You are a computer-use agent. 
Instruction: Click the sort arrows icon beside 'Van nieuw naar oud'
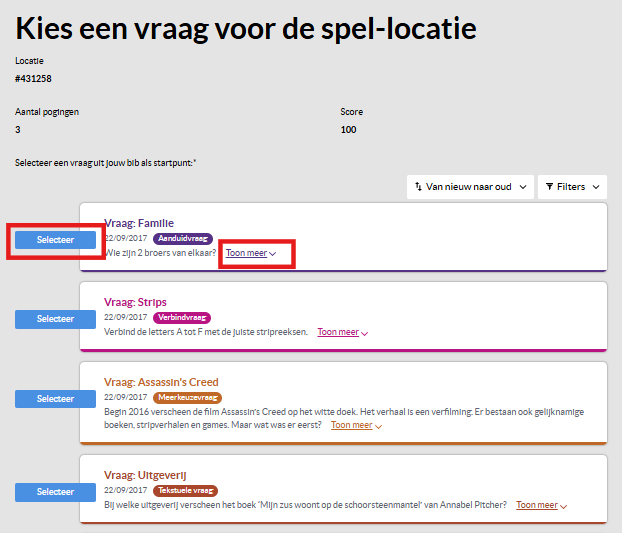[418, 187]
